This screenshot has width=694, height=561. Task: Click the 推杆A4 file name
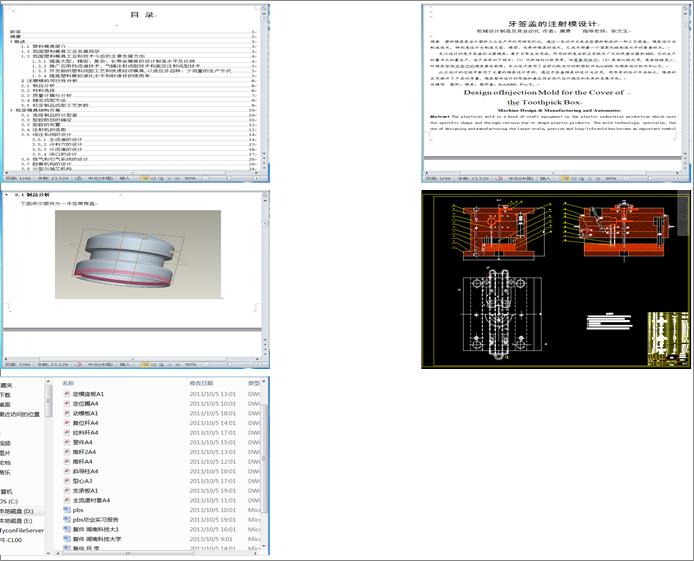point(83,461)
